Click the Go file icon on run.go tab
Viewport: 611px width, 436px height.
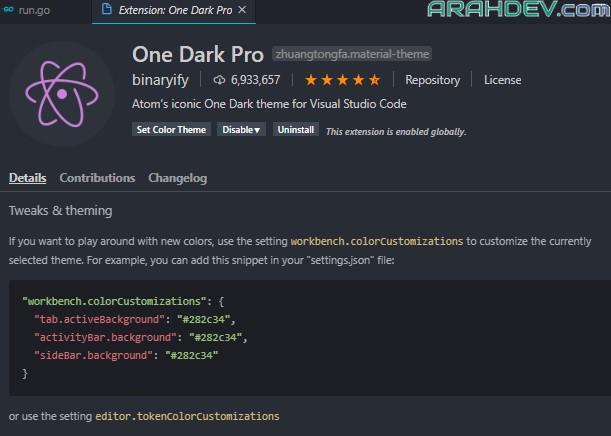(x=8, y=11)
